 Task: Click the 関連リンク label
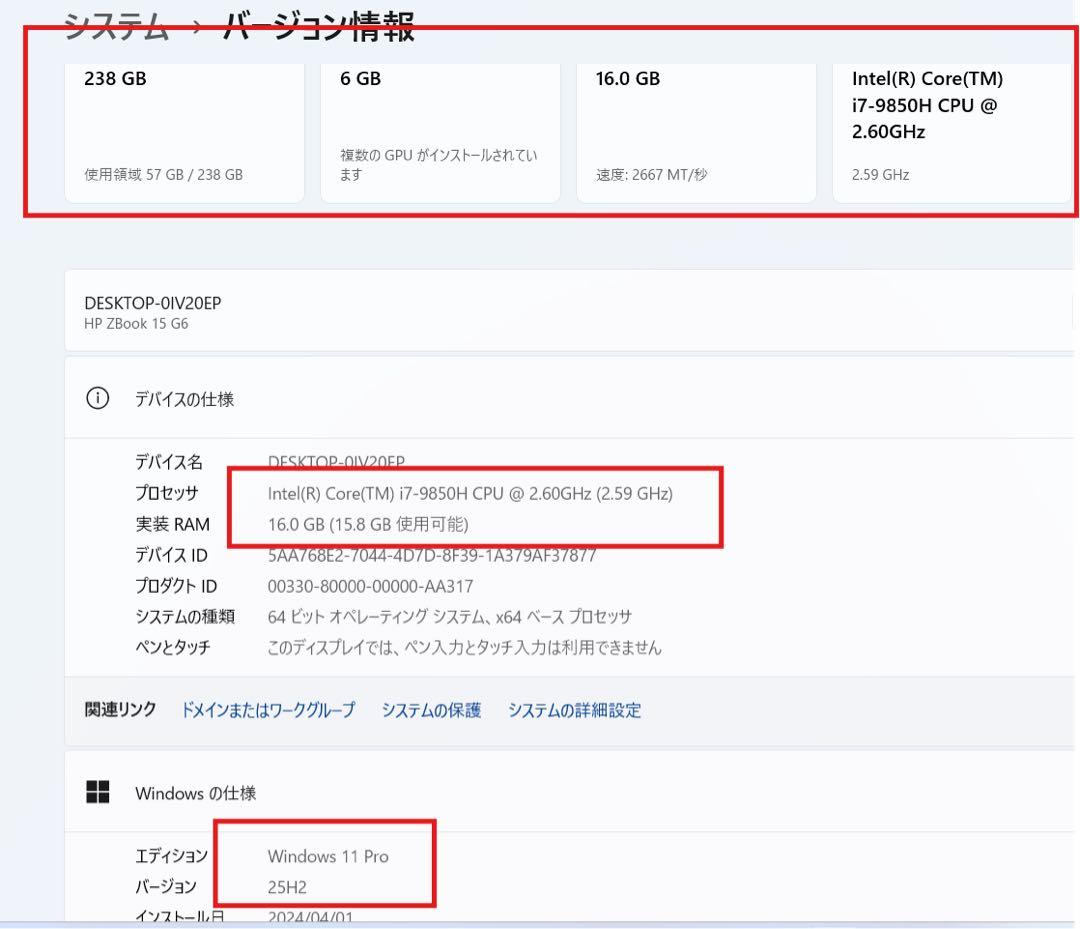click(120, 709)
